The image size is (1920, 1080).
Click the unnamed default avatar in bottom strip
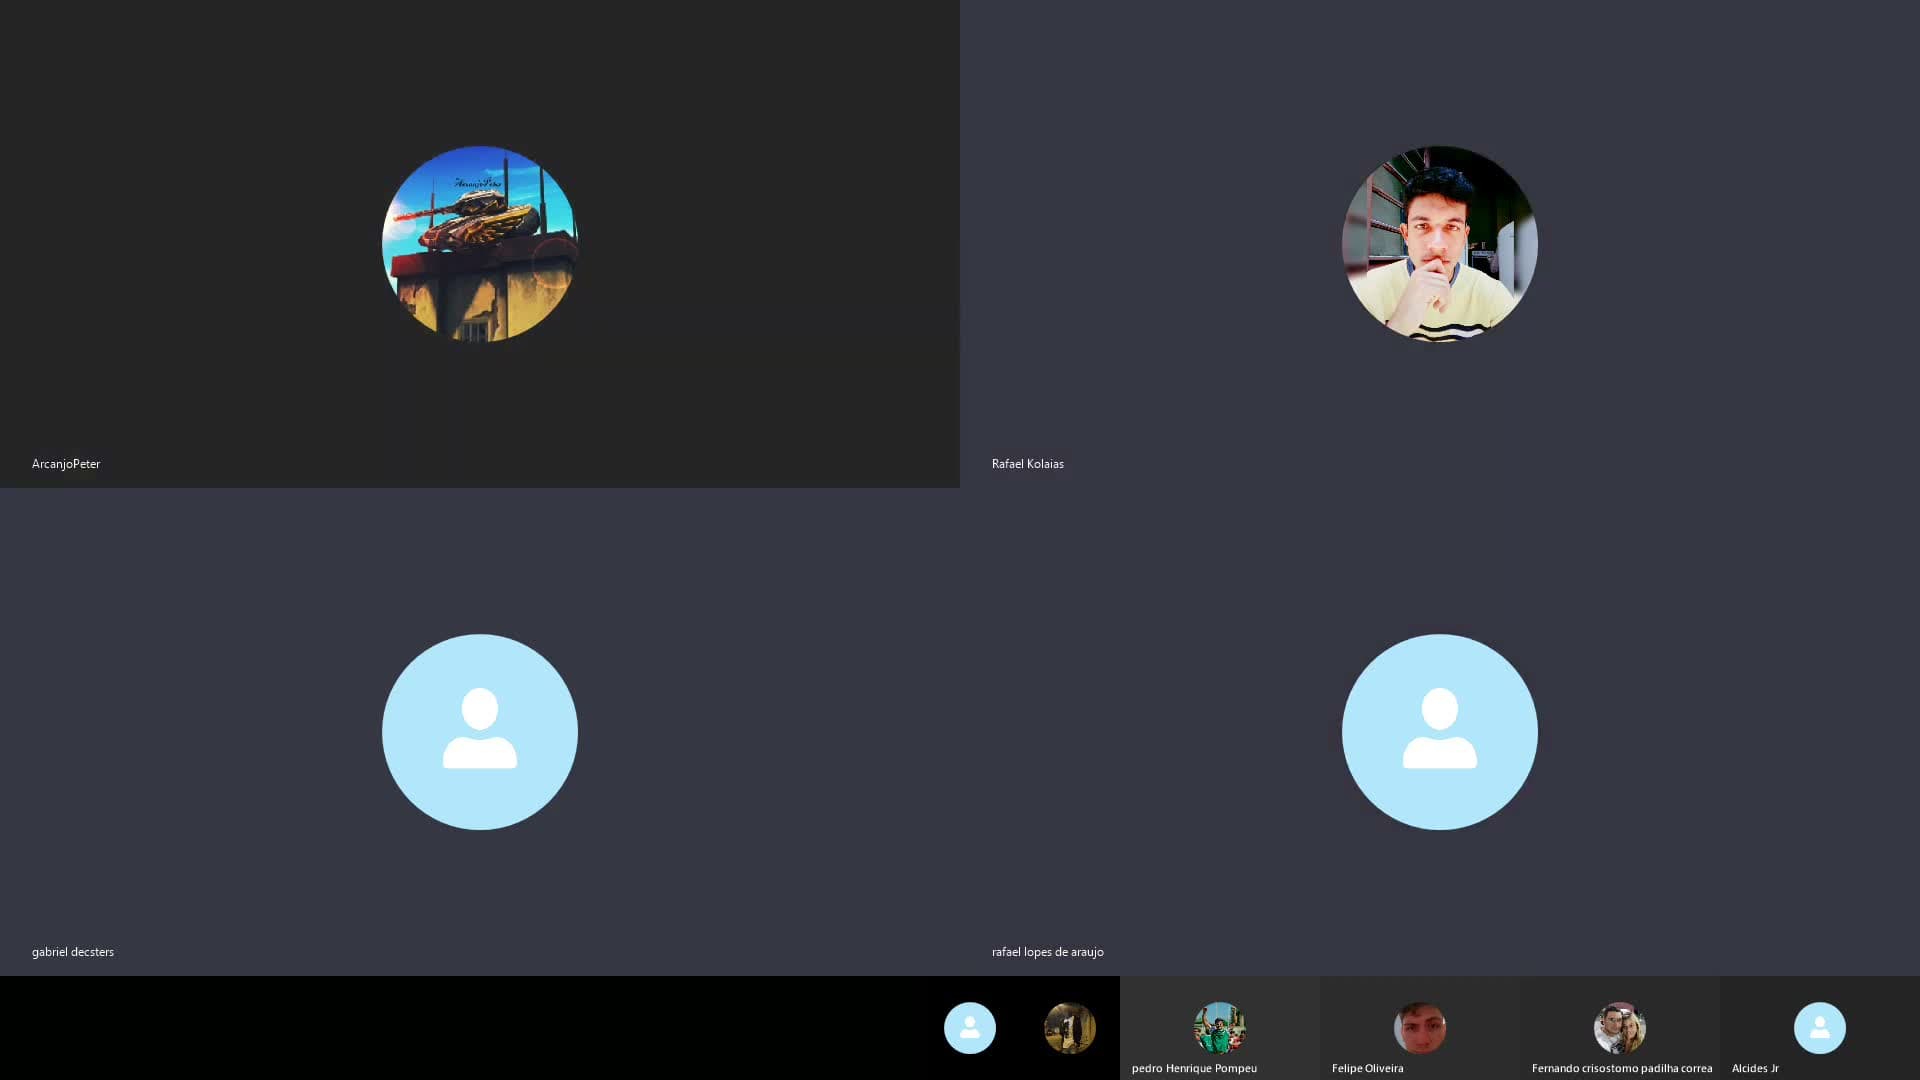point(970,1028)
